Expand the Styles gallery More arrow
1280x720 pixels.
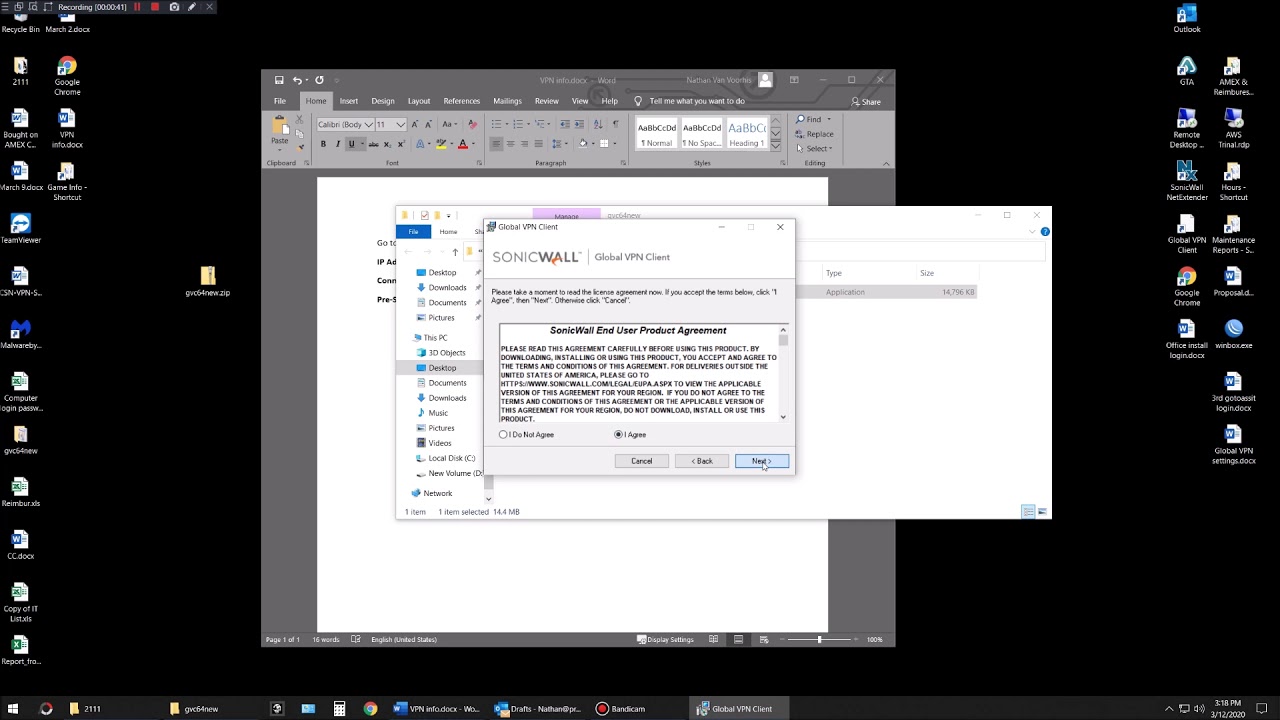pos(775,145)
